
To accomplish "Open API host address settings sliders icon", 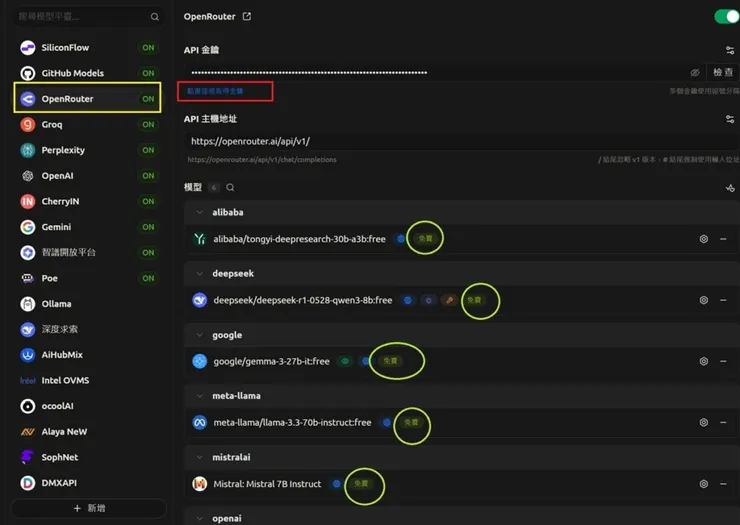I will coord(730,119).
